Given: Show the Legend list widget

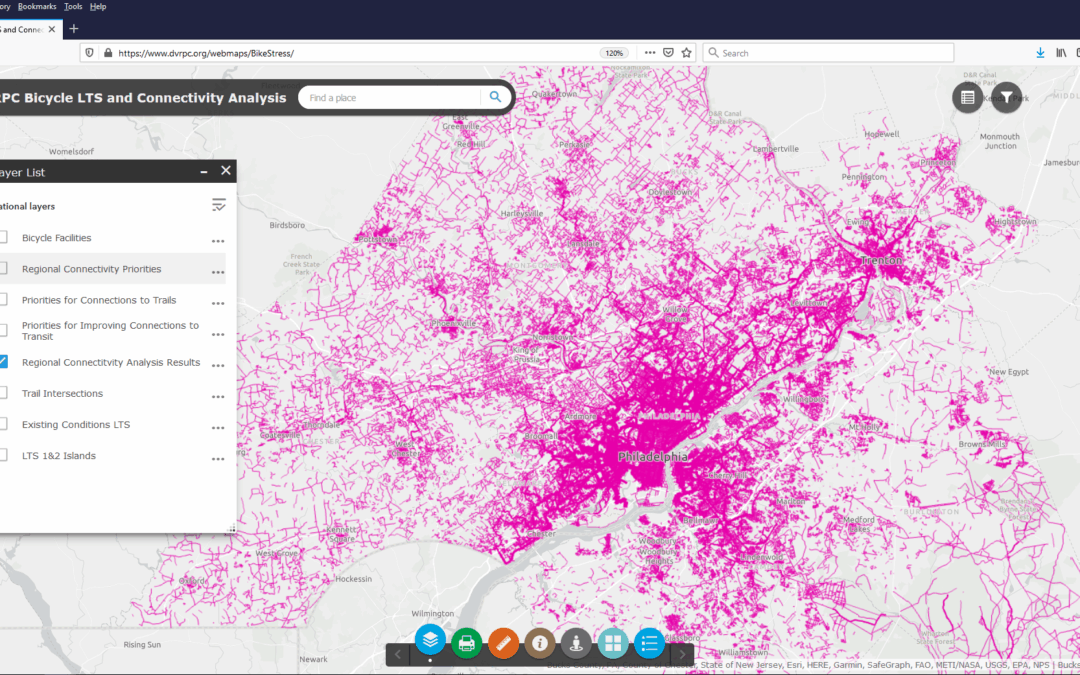Looking at the screenshot, I should click(x=649, y=642).
